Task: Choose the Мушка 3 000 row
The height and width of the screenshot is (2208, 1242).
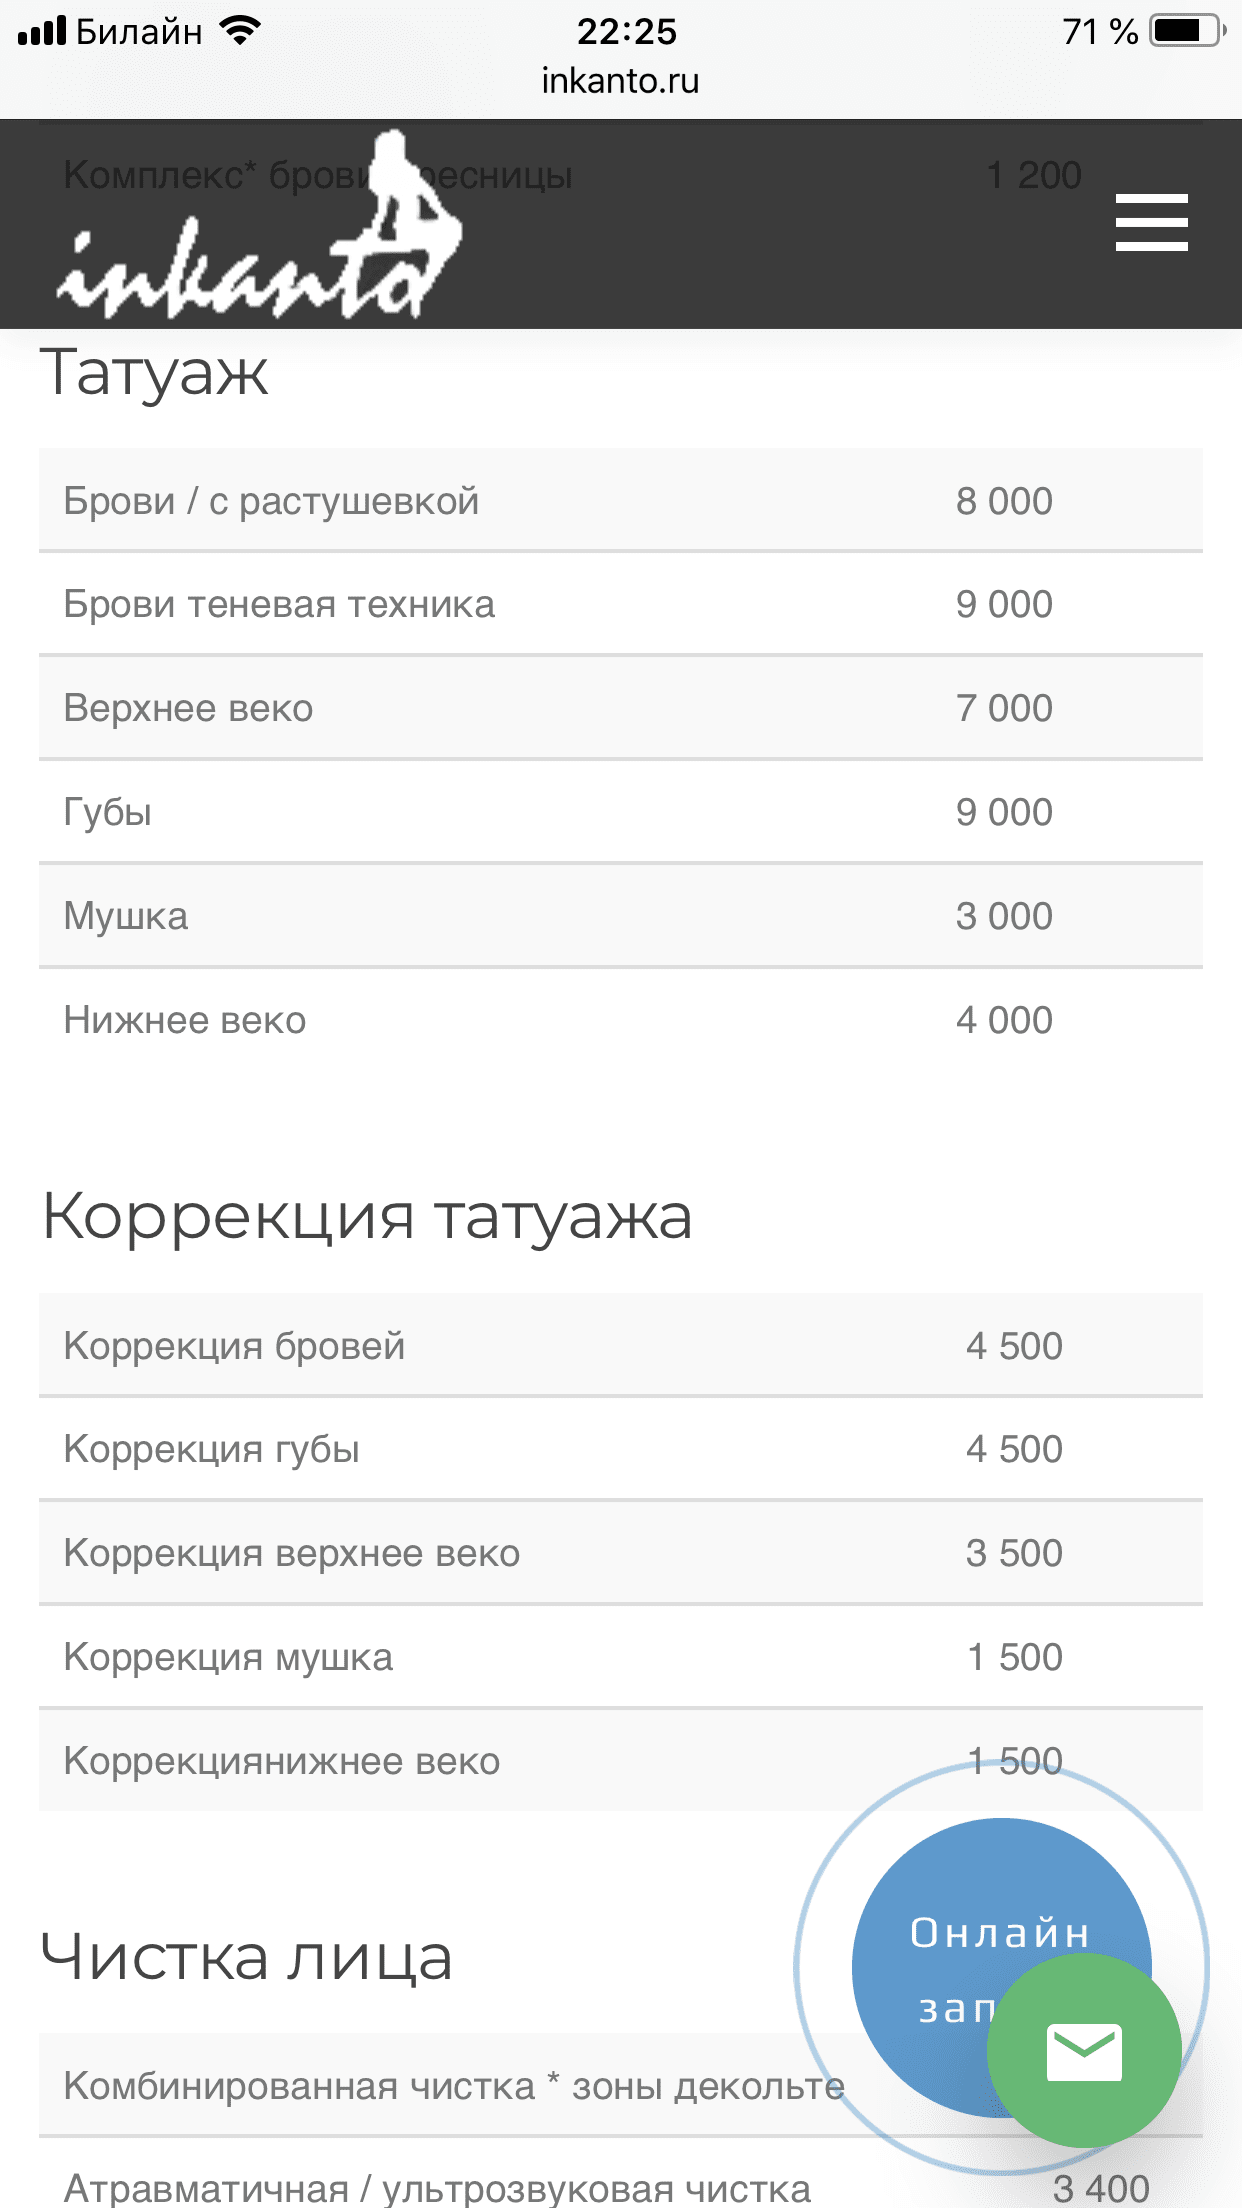Action: [x=620, y=916]
